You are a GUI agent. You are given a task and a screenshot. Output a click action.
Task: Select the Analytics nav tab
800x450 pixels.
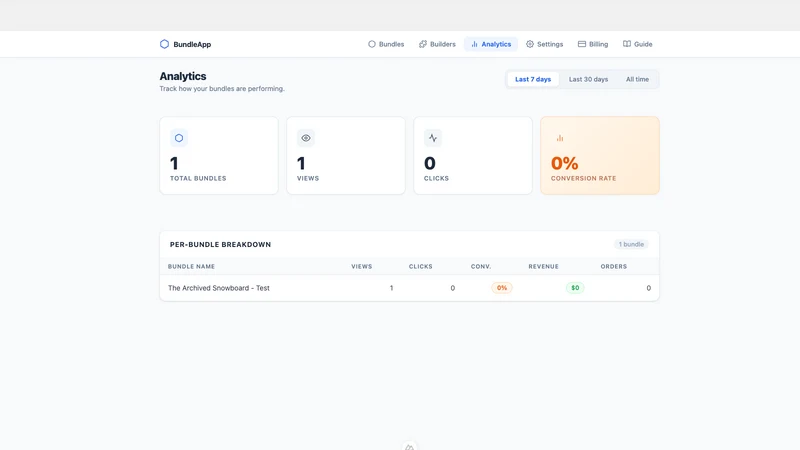tap(491, 44)
